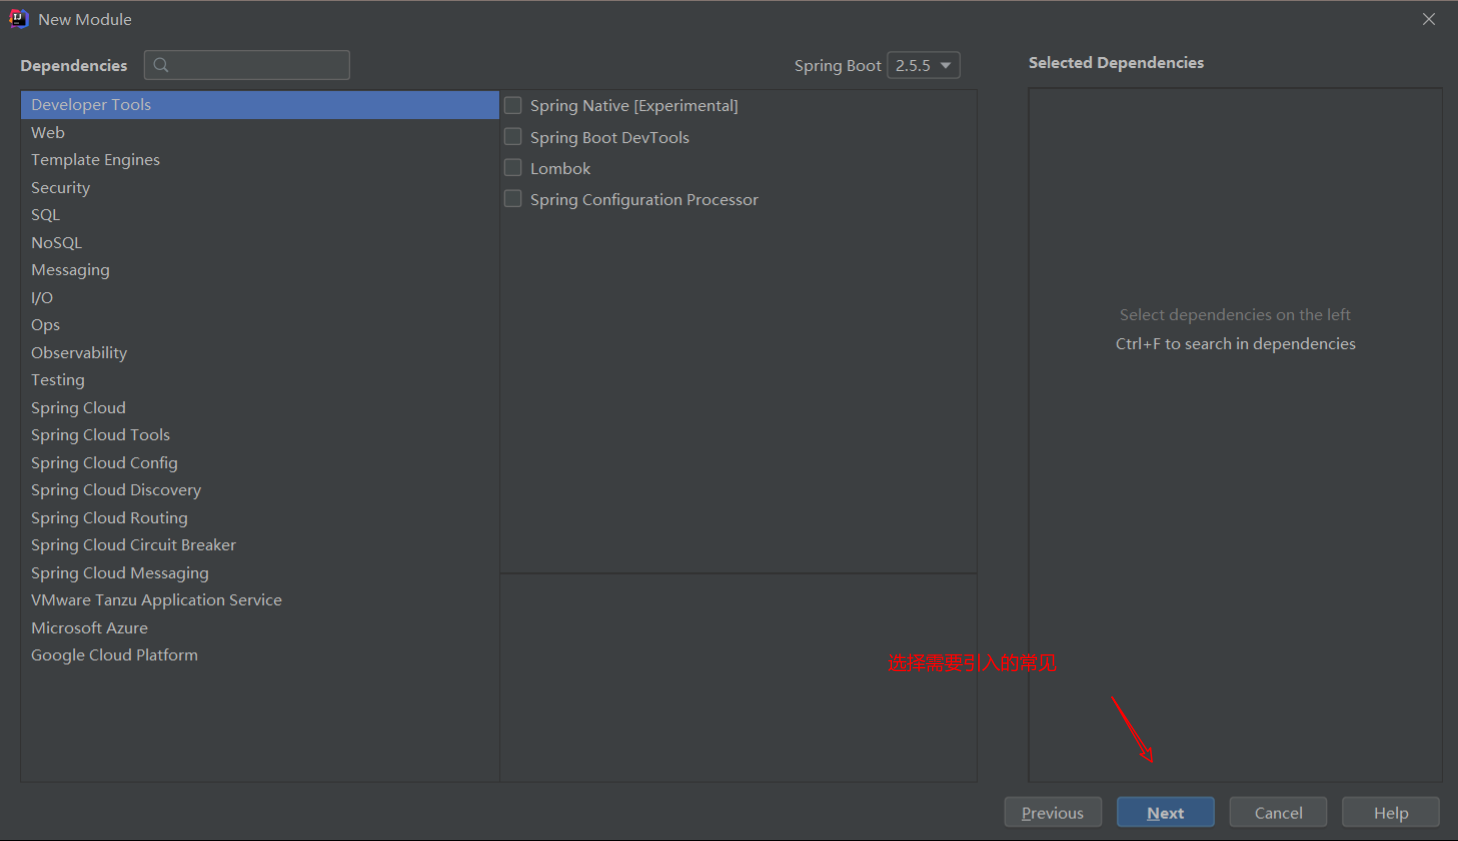Image resolution: width=1458 pixels, height=841 pixels.
Task: Select the Microsoft Azure category
Action: pos(260,627)
